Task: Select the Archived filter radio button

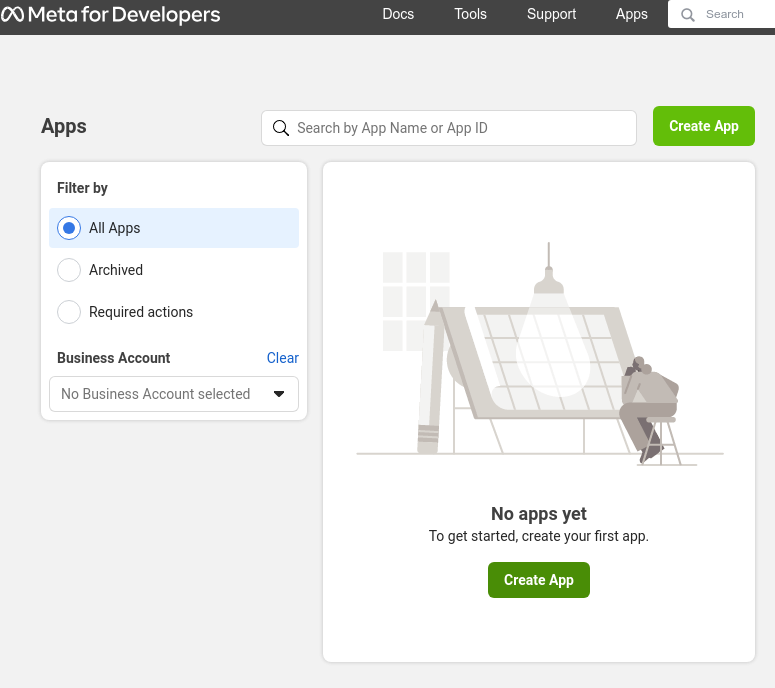Action: click(69, 270)
